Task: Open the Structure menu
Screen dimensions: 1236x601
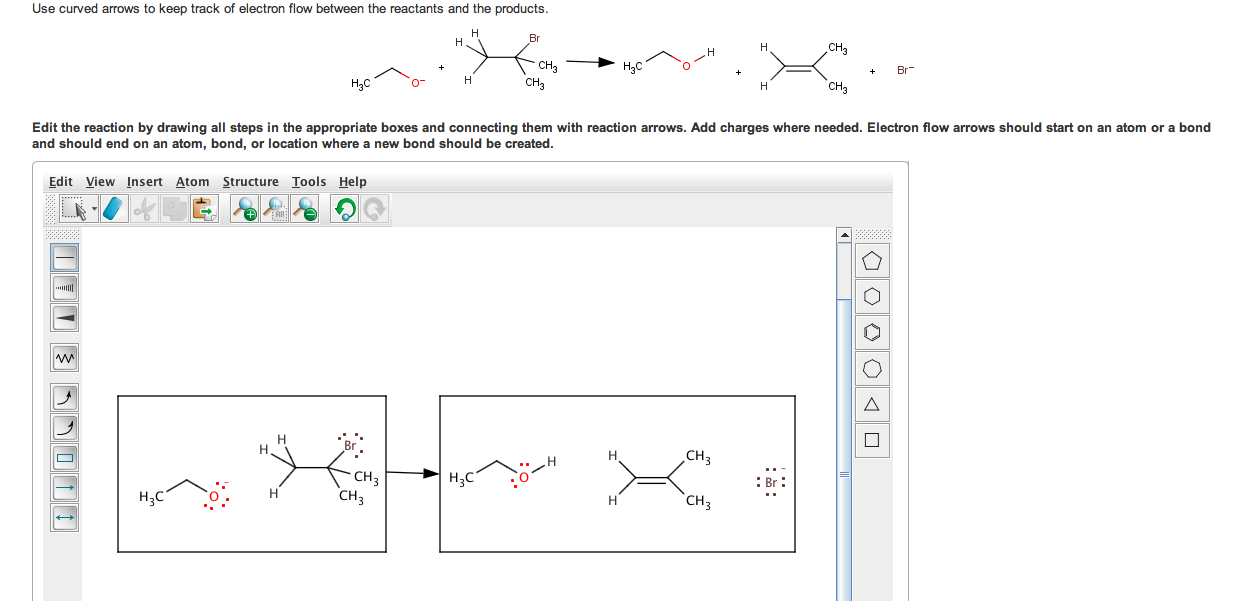Action: click(250, 181)
